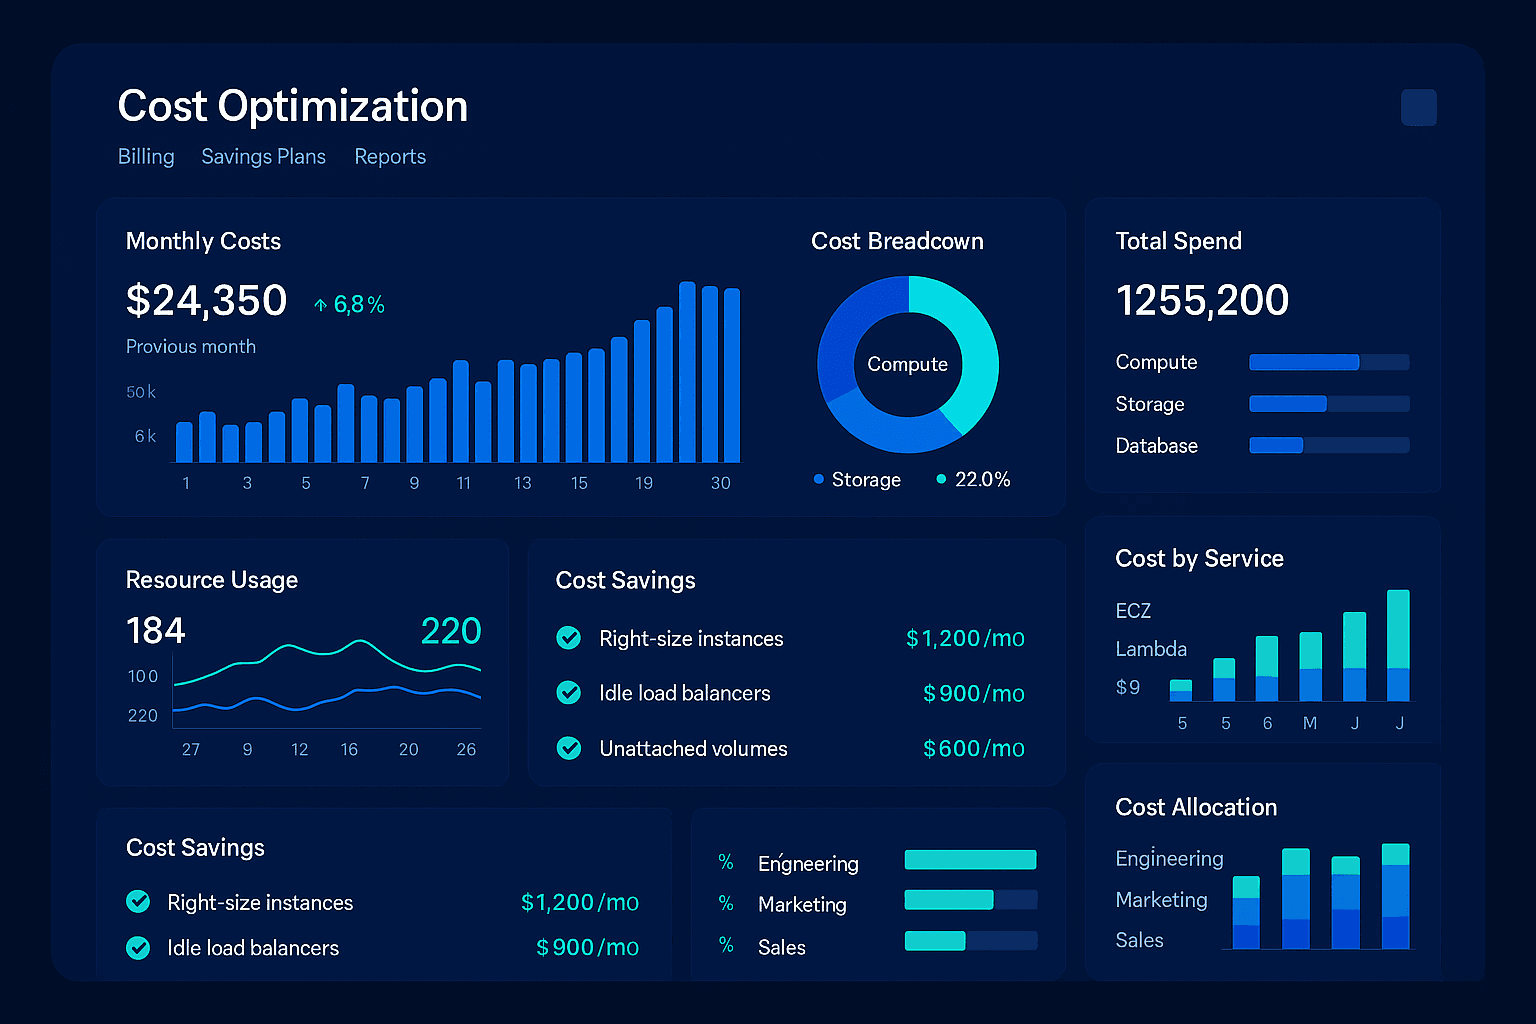The height and width of the screenshot is (1024, 1536).
Task: Click the percent icon next to Engineering
Action: pos(726,862)
